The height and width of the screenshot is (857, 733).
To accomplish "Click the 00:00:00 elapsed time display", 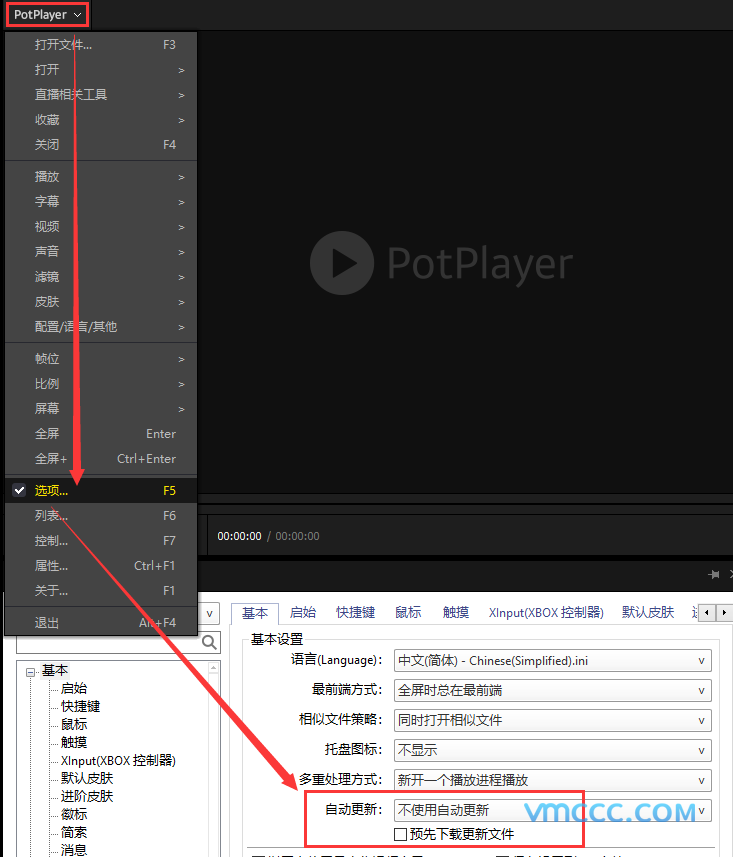I will tap(239, 536).
